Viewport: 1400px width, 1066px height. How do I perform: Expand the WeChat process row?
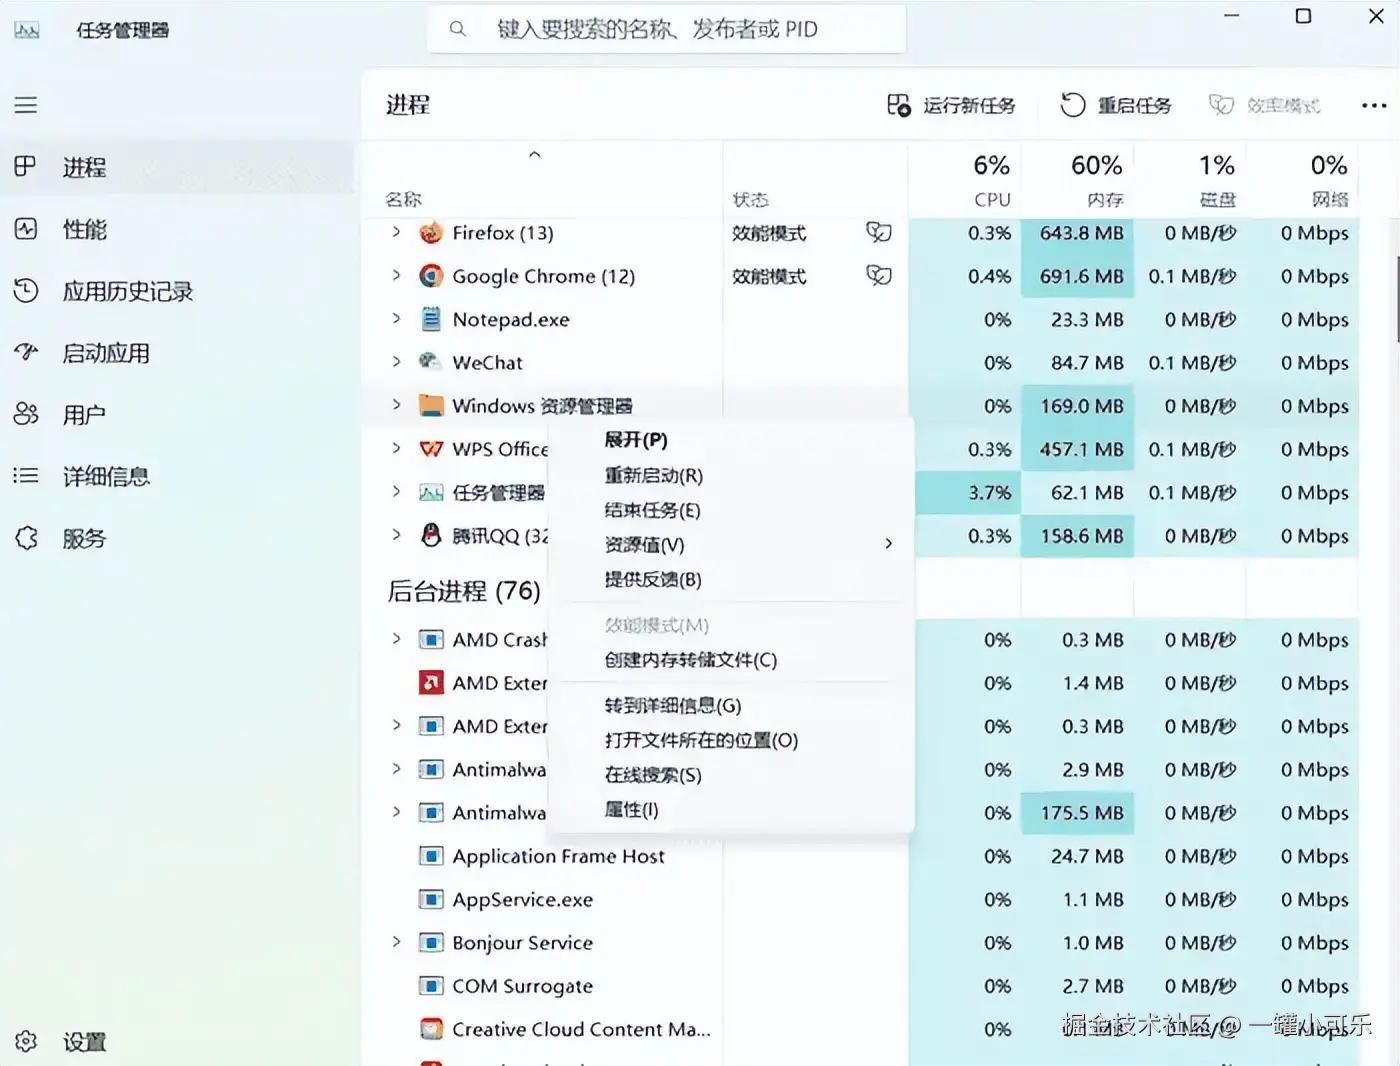pyautogui.click(x=396, y=361)
